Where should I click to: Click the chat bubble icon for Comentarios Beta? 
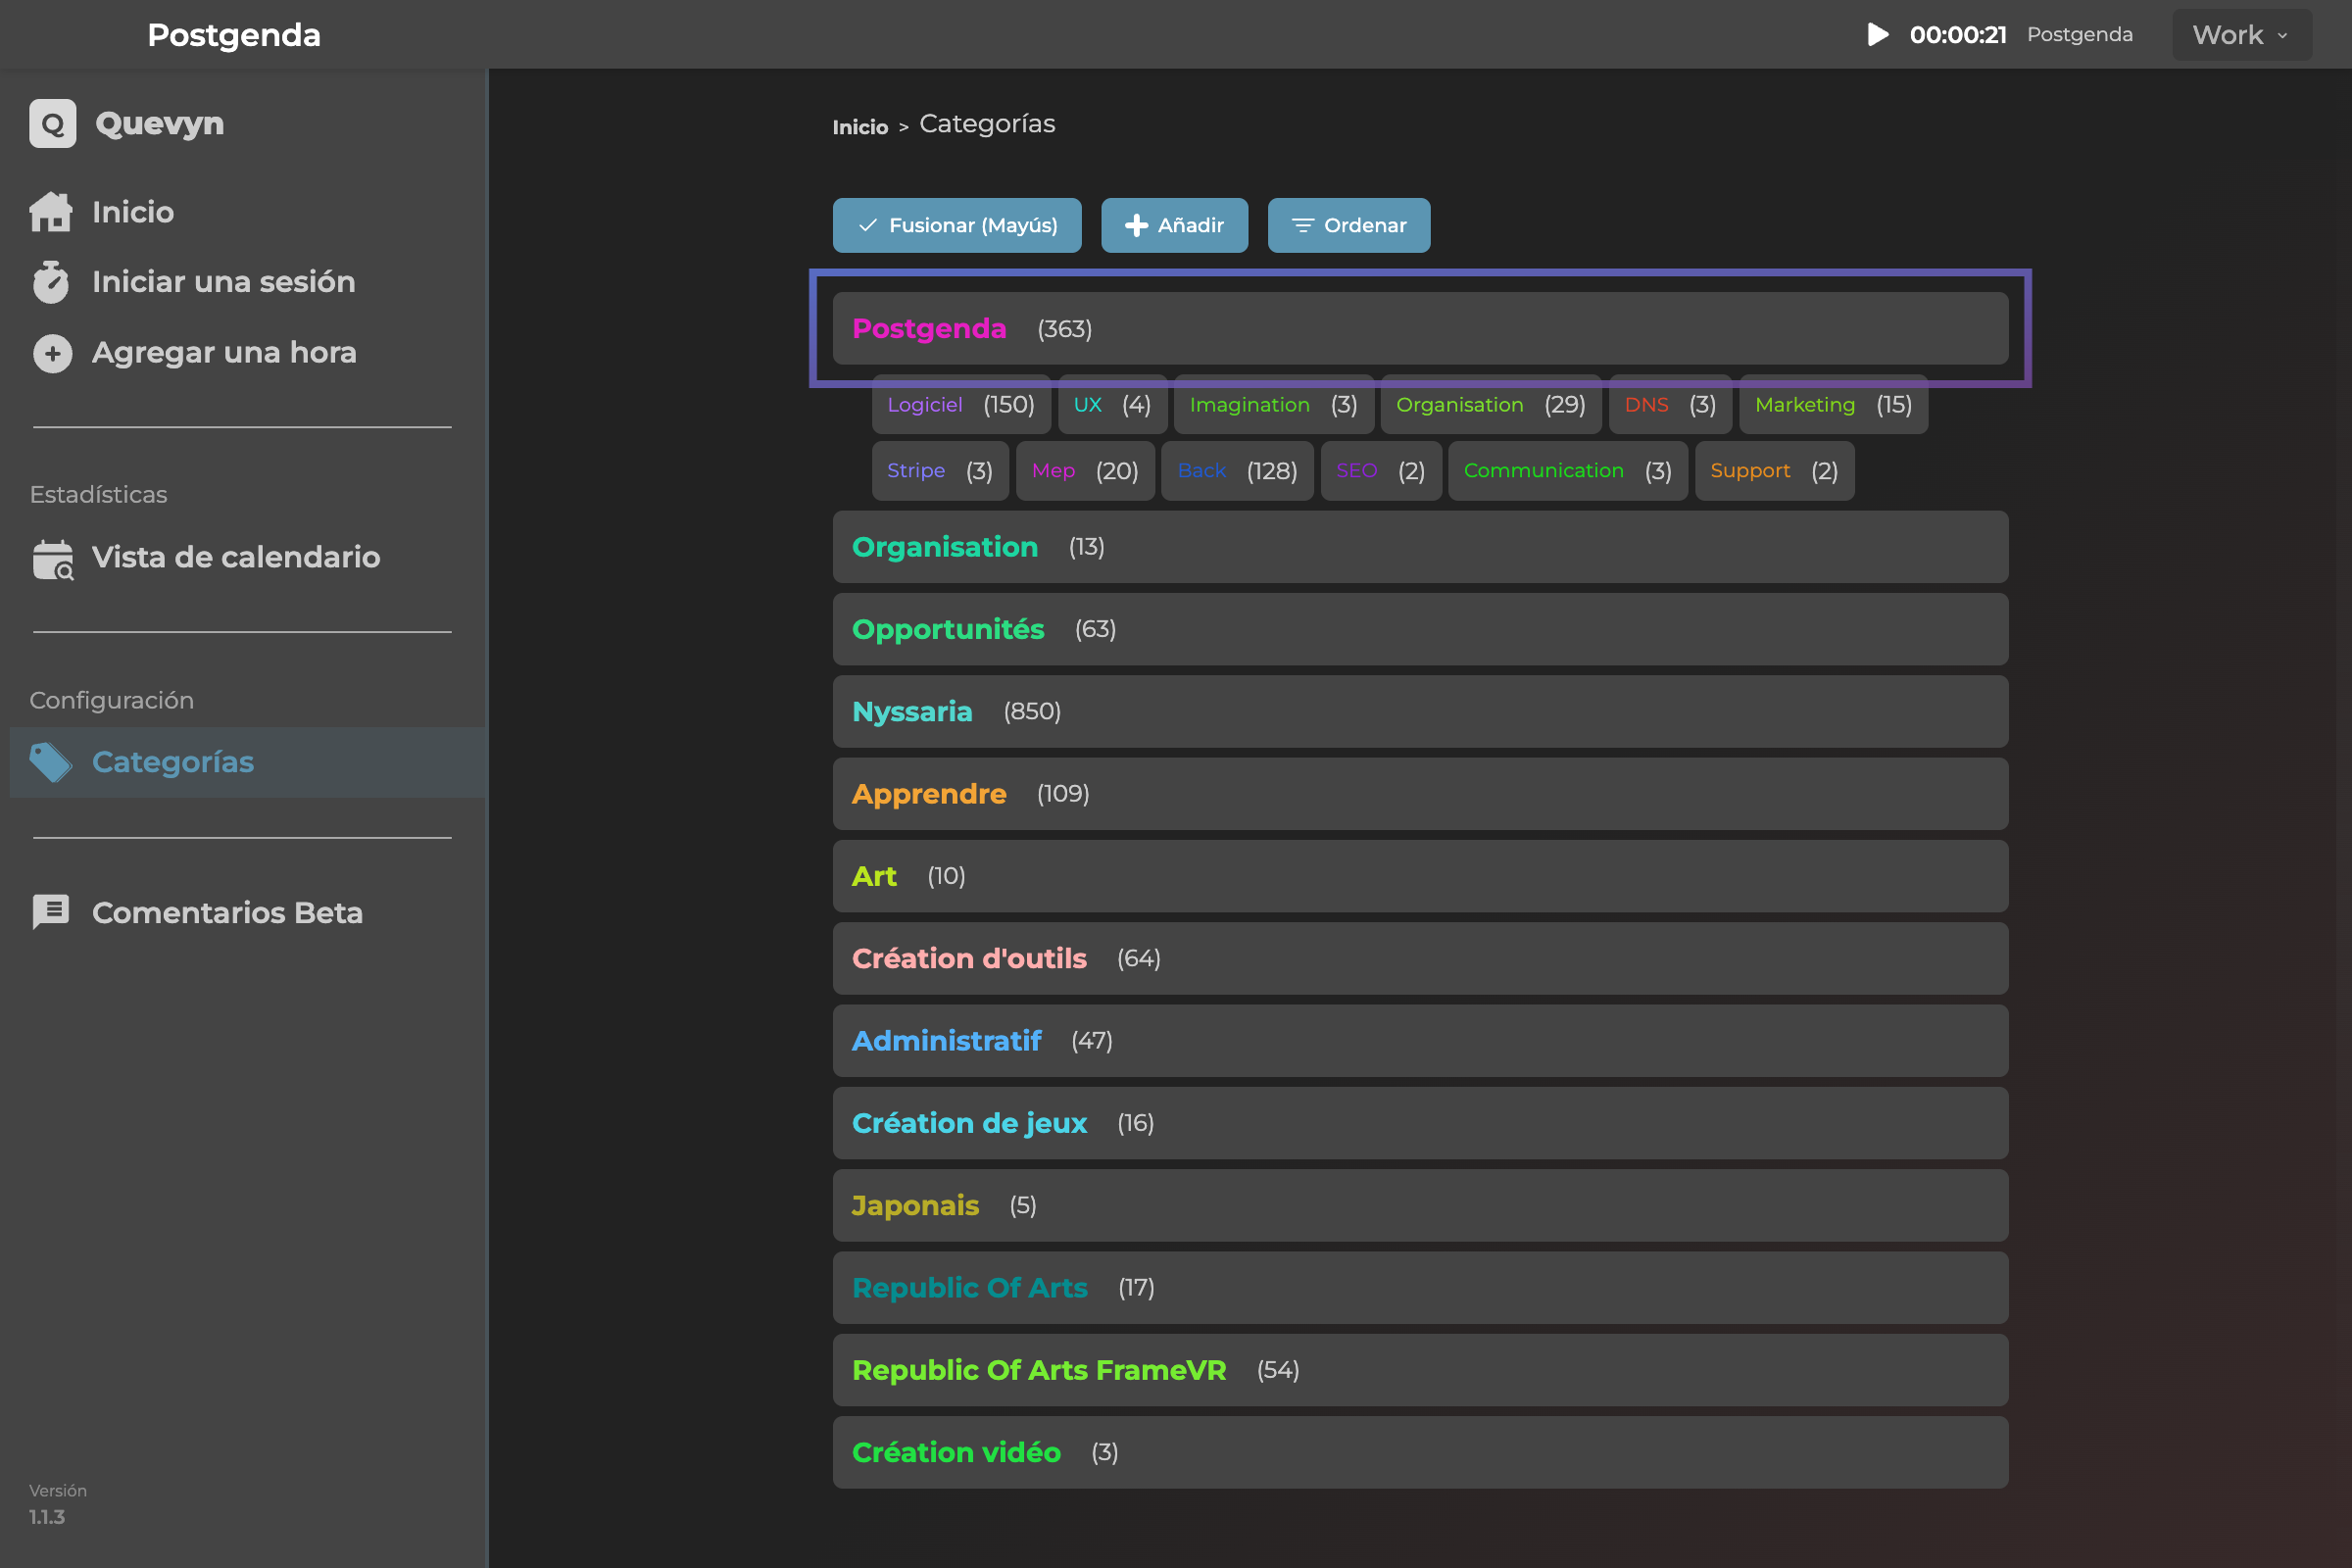coord(51,912)
